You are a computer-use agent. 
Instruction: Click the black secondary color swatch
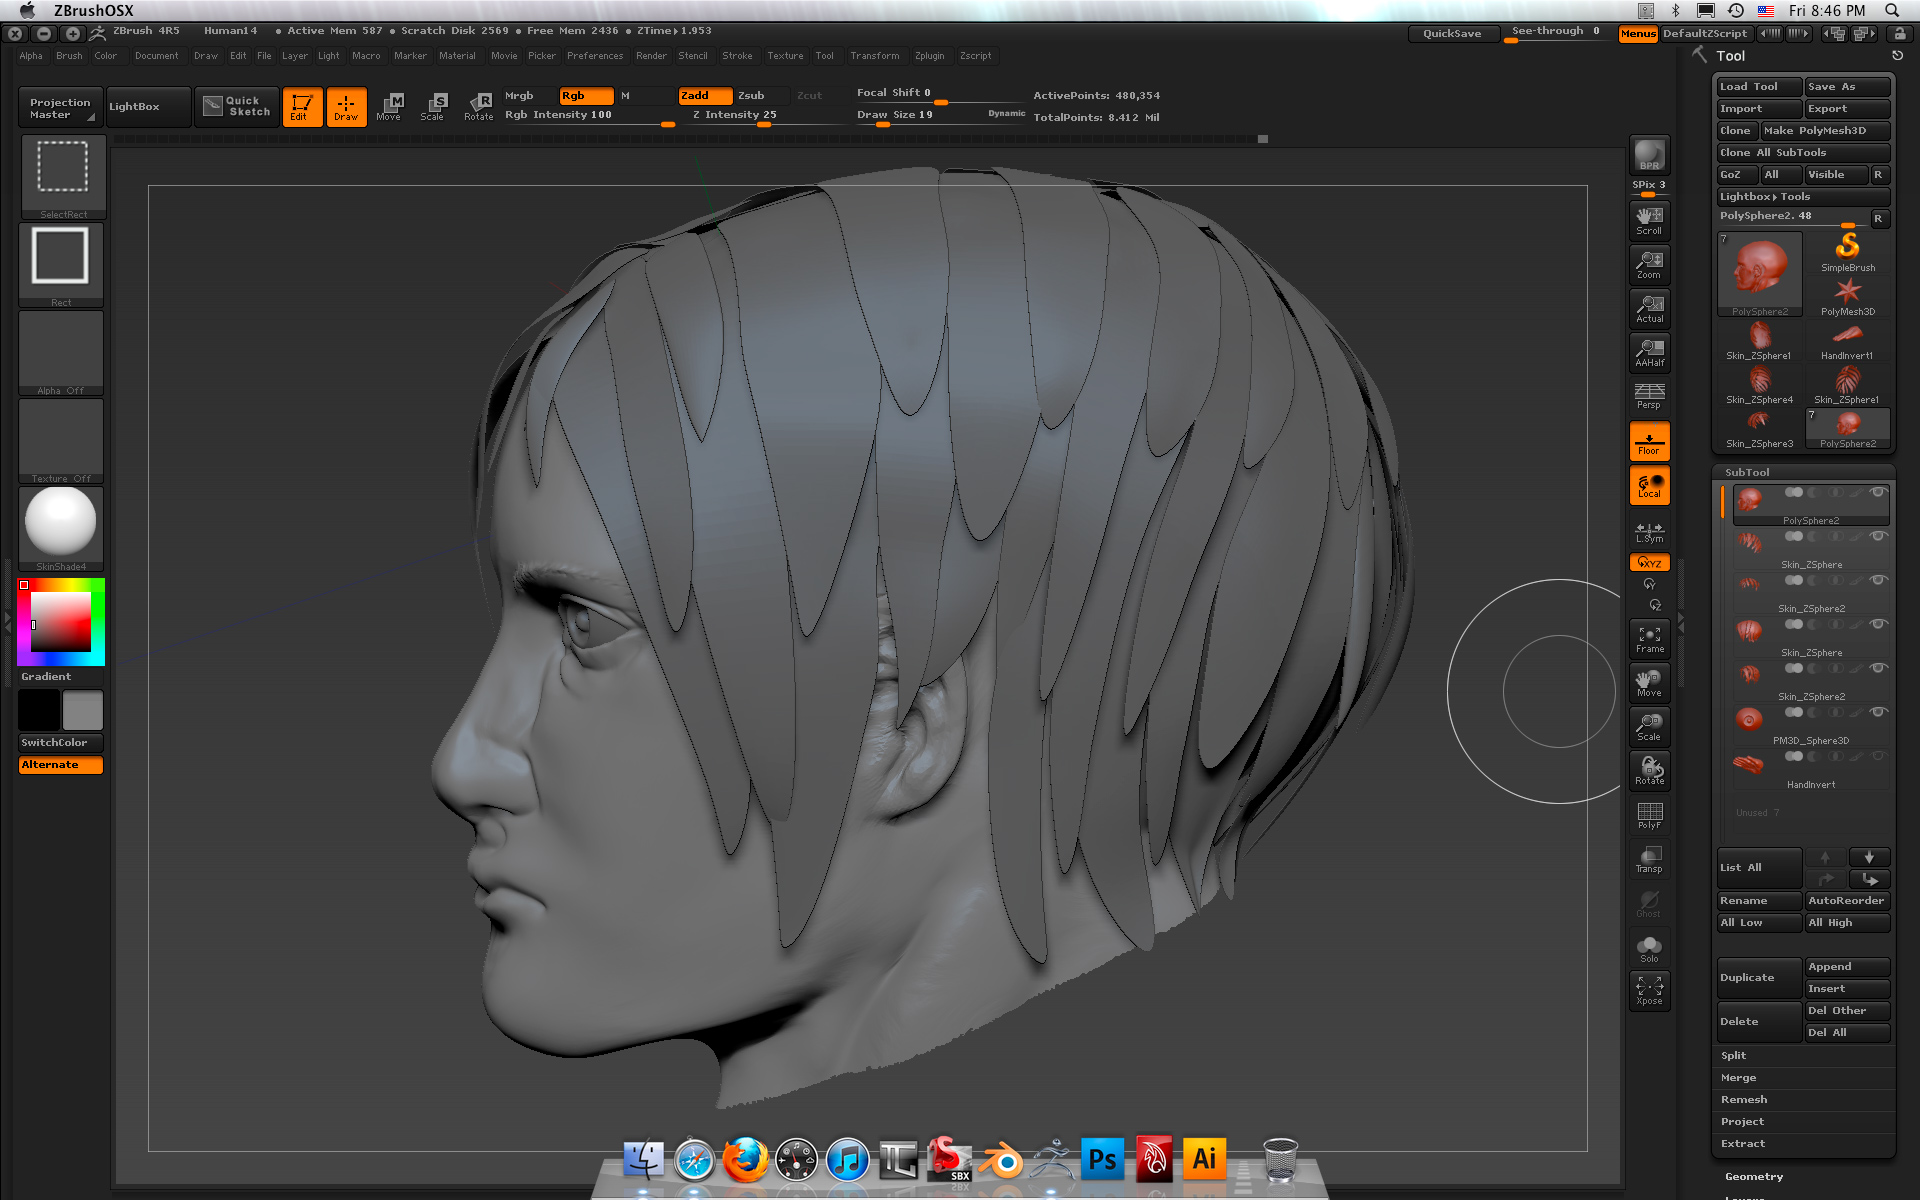tap(39, 710)
